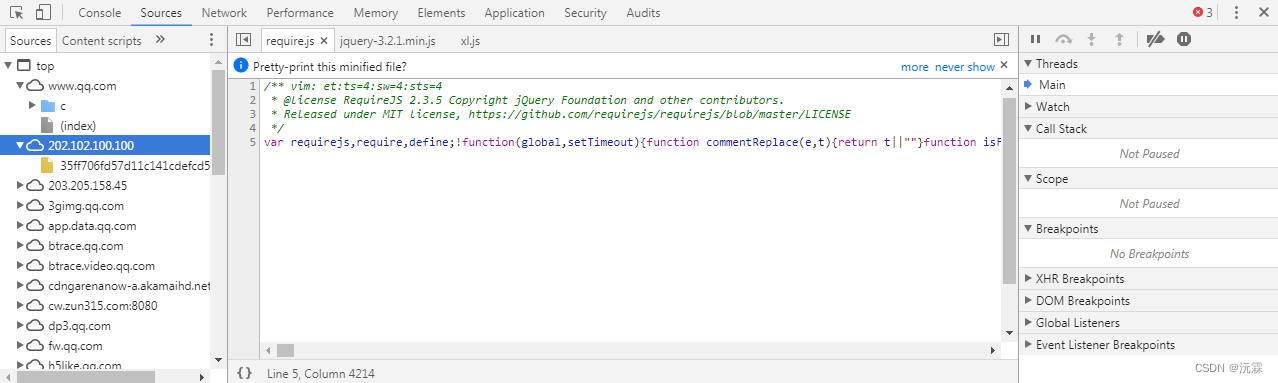Expand the 'c' folder
Viewport: 1278px width, 383px height.
pos(32,106)
